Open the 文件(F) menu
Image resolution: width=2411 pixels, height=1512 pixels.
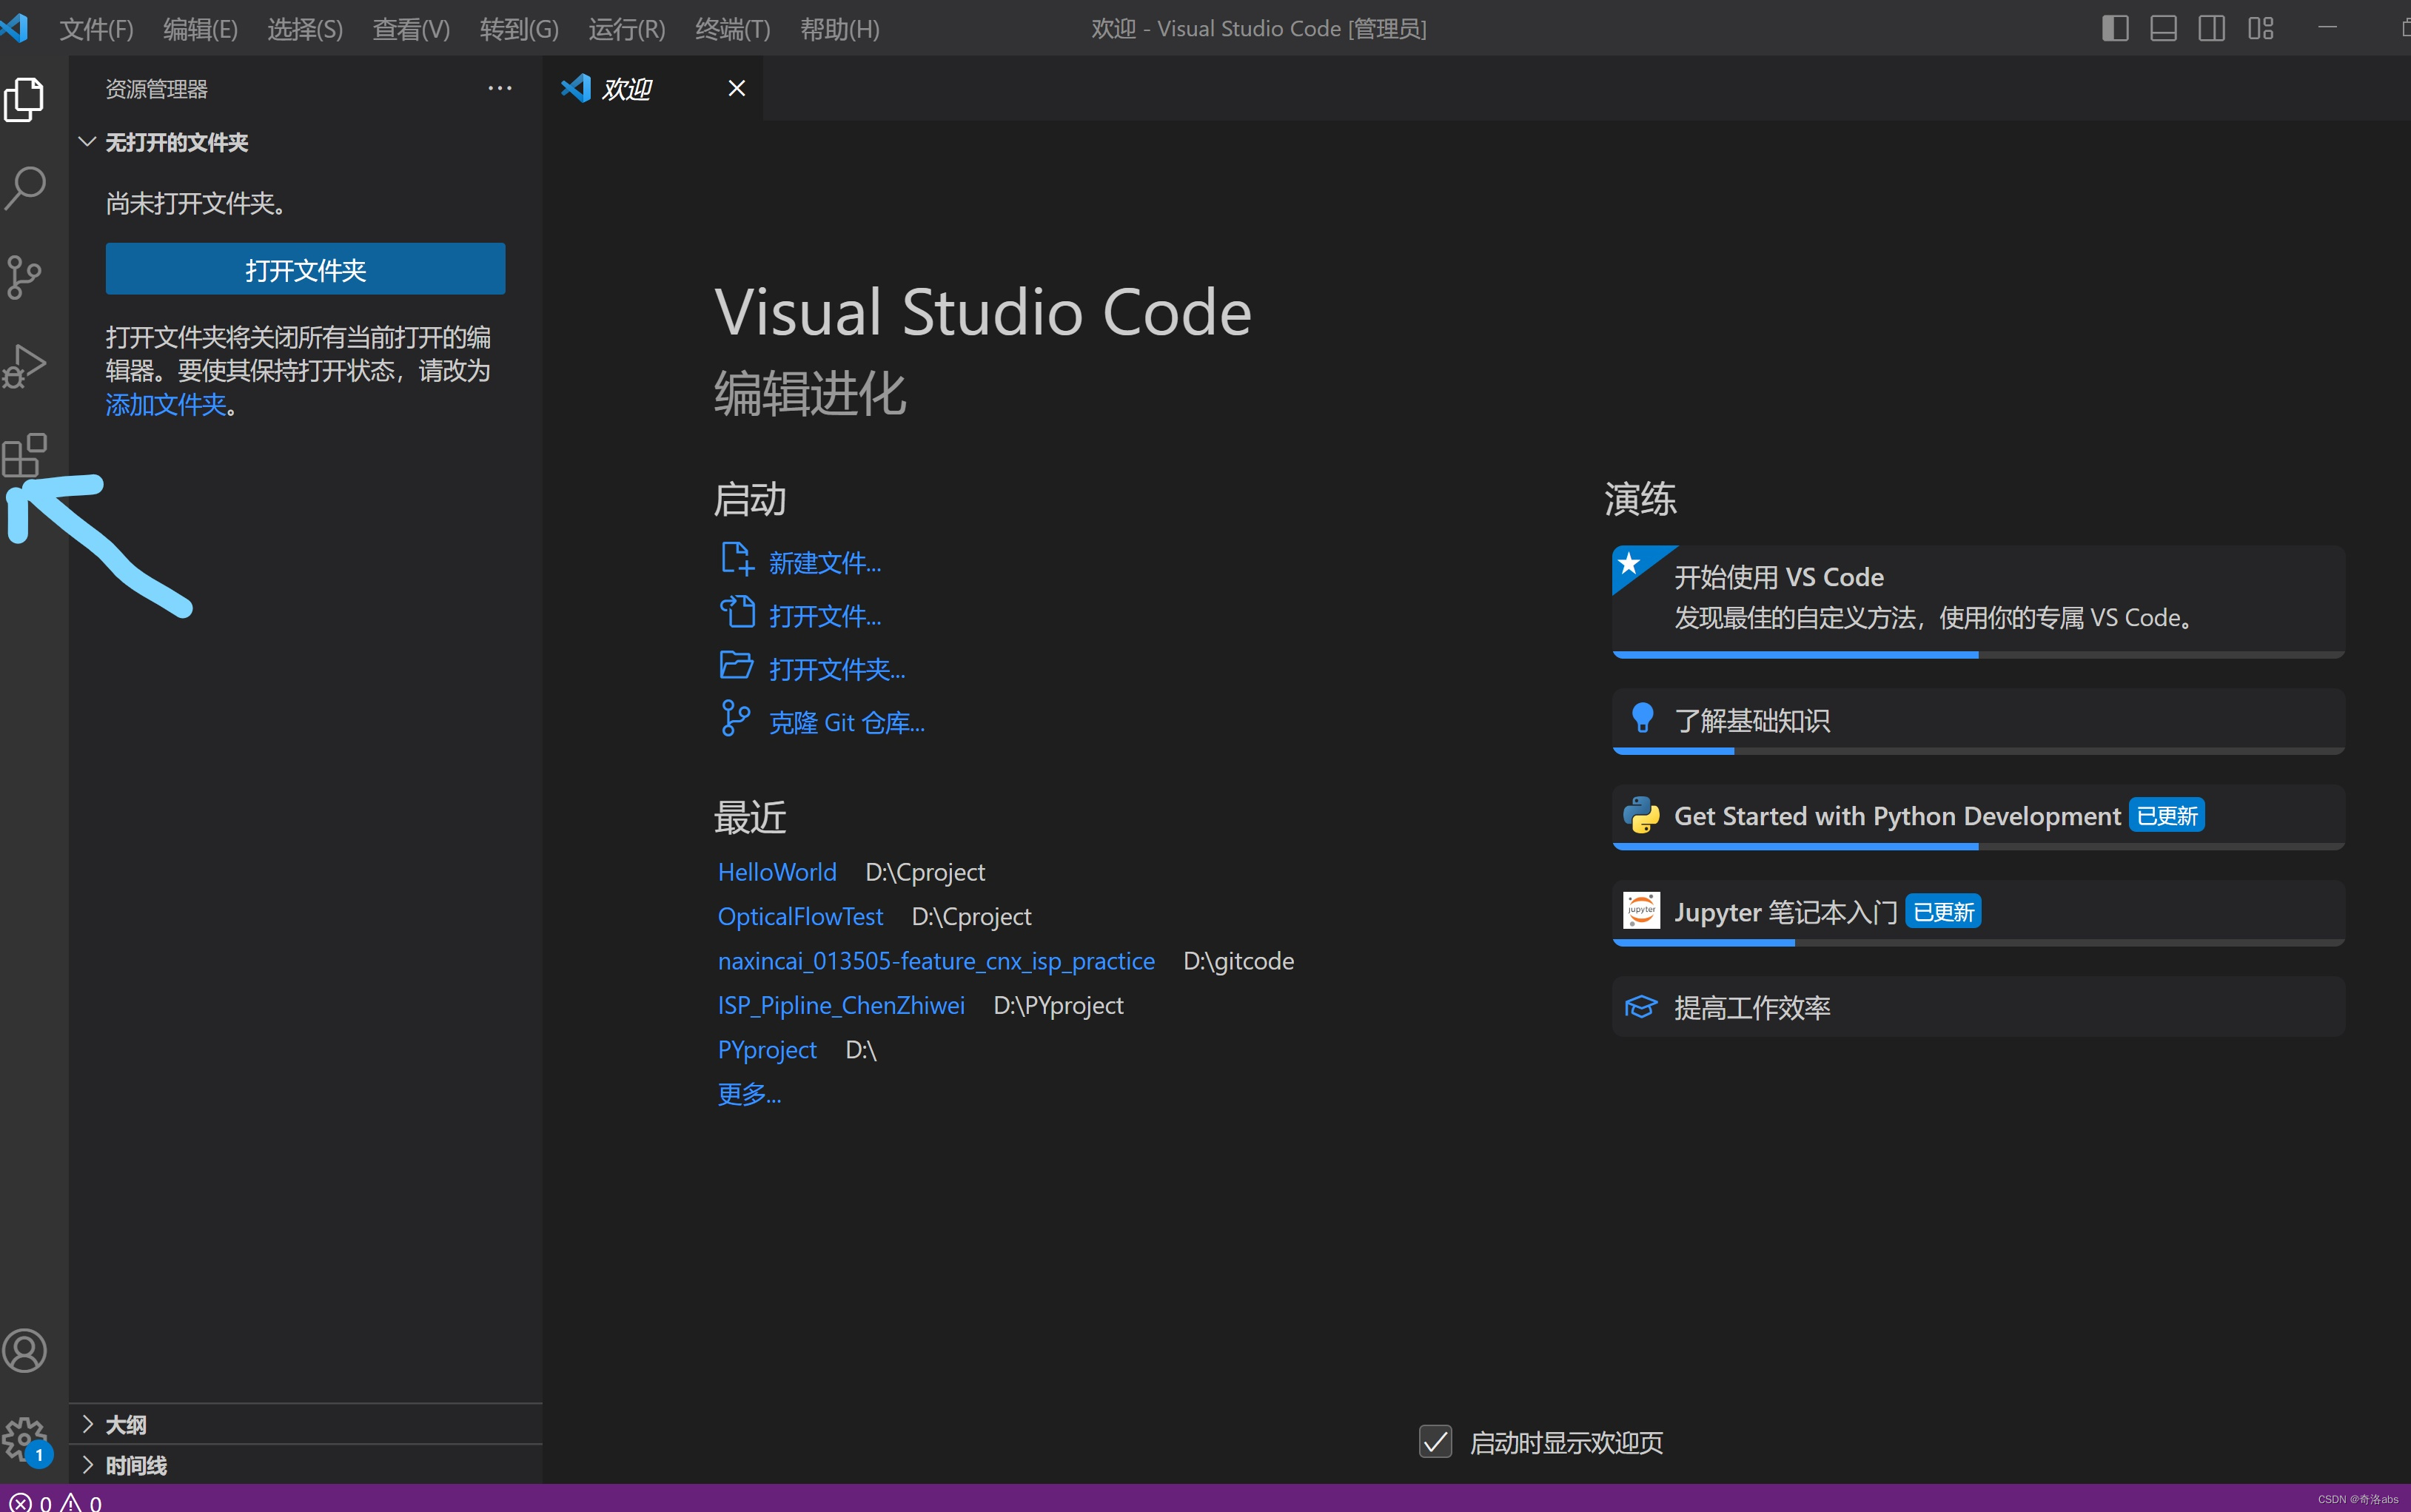click(96, 28)
